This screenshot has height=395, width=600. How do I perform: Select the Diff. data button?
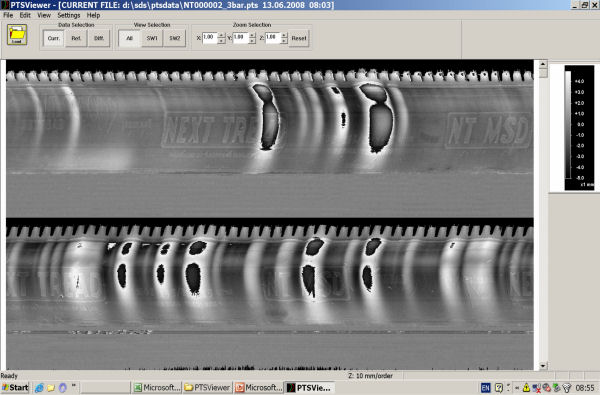pos(99,38)
